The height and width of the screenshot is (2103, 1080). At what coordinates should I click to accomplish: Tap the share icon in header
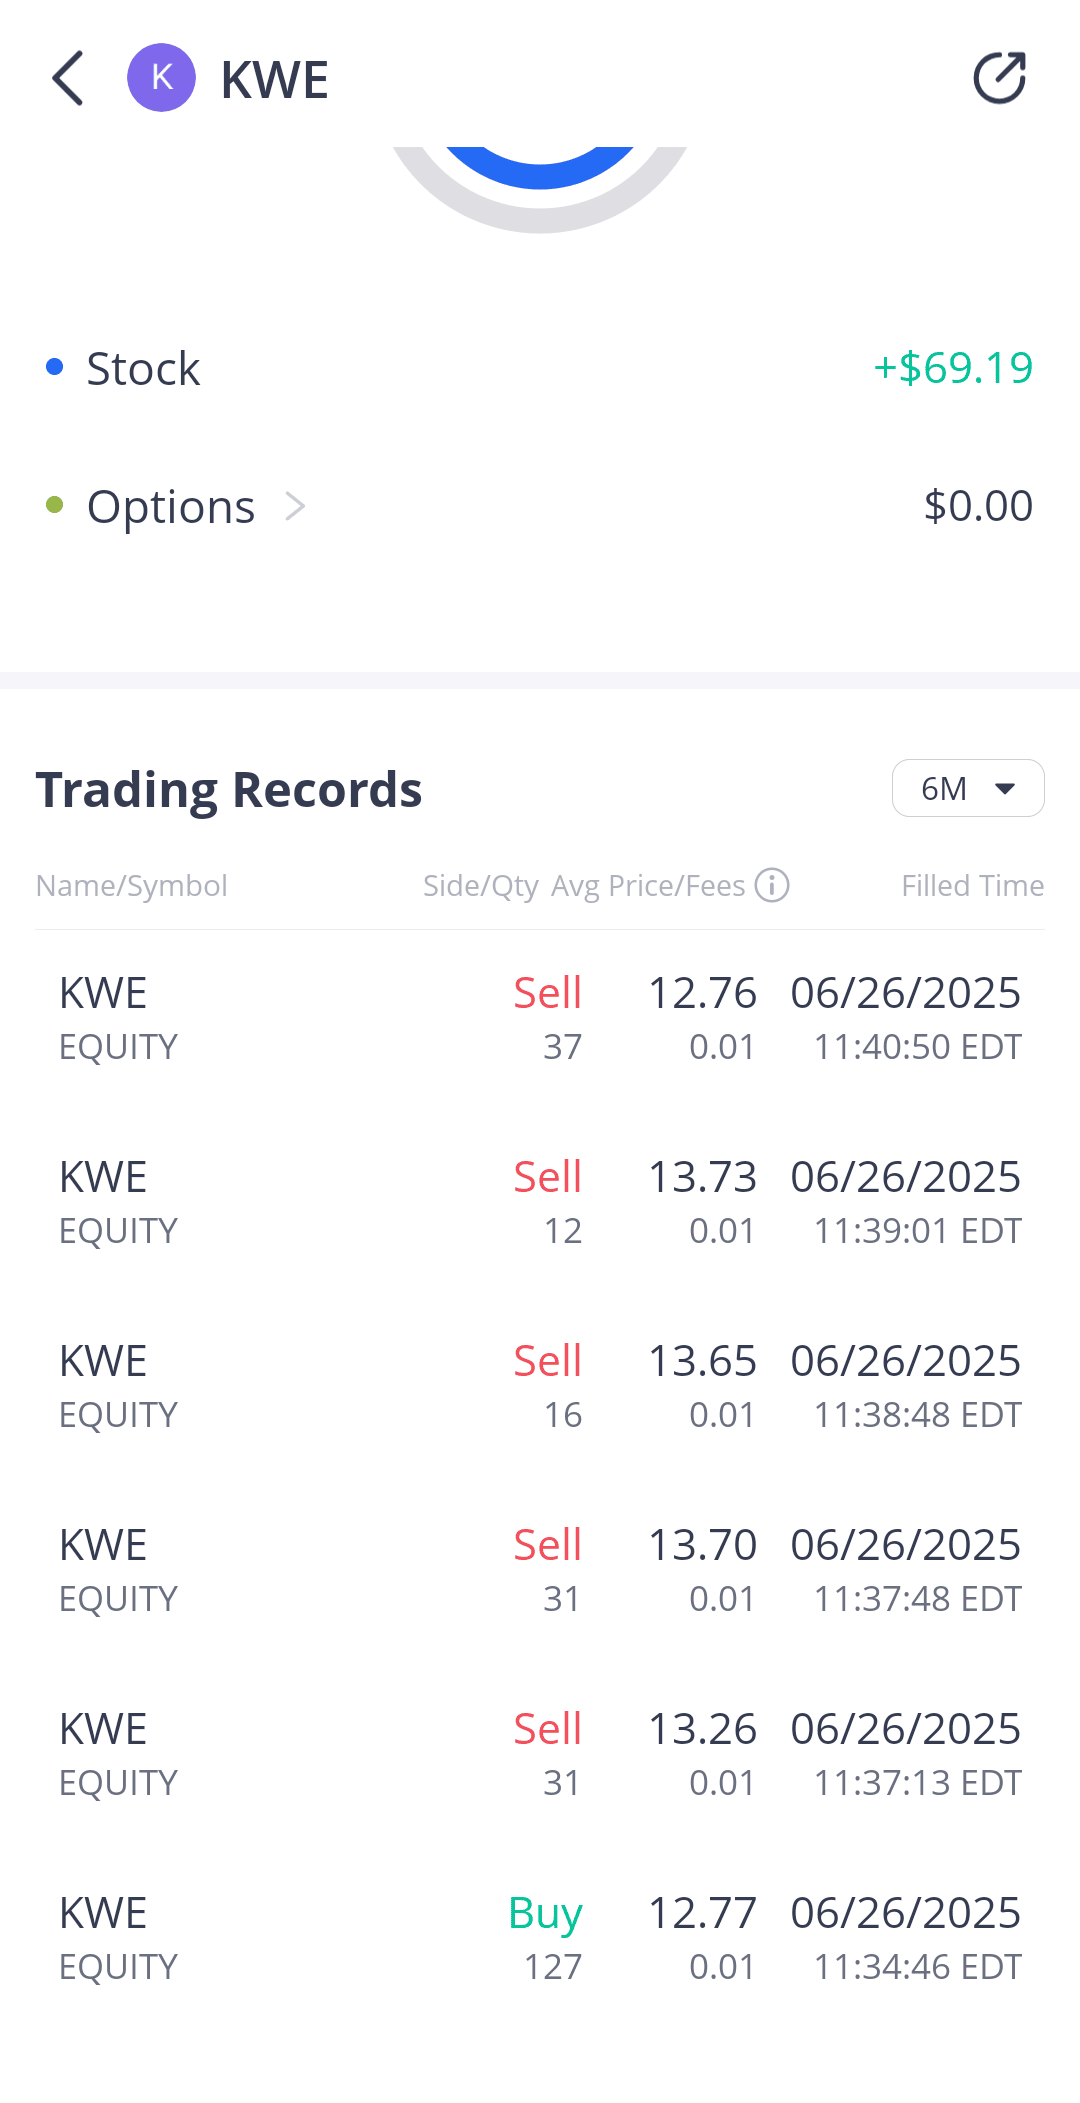click(x=999, y=78)
